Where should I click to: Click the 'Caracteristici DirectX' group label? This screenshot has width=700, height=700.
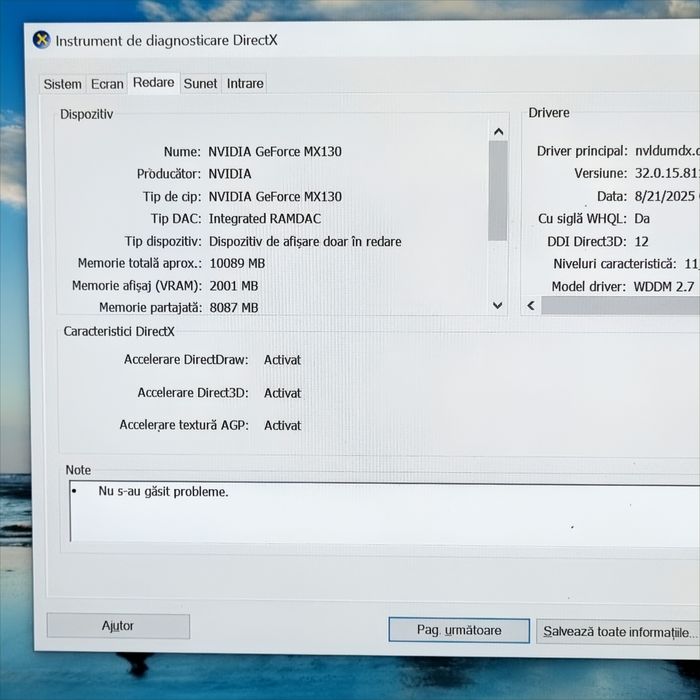pos(119,331)
